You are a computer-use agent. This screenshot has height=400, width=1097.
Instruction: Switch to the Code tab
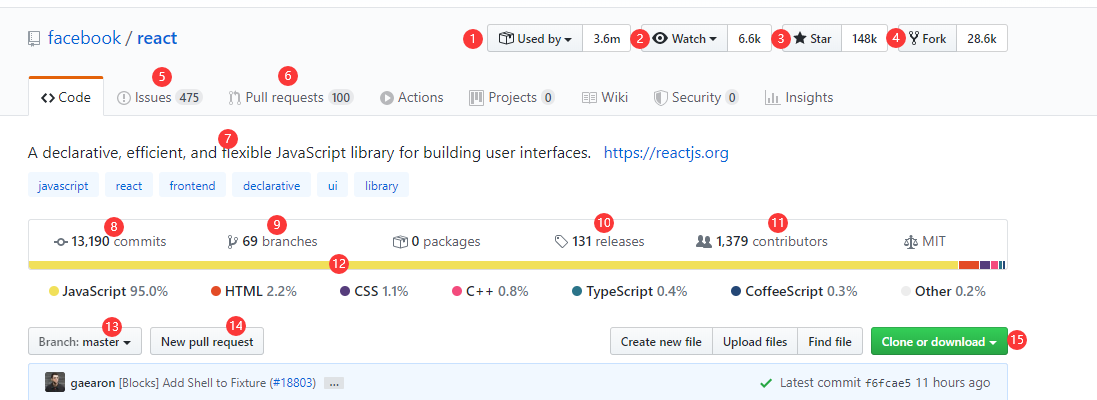66,97
